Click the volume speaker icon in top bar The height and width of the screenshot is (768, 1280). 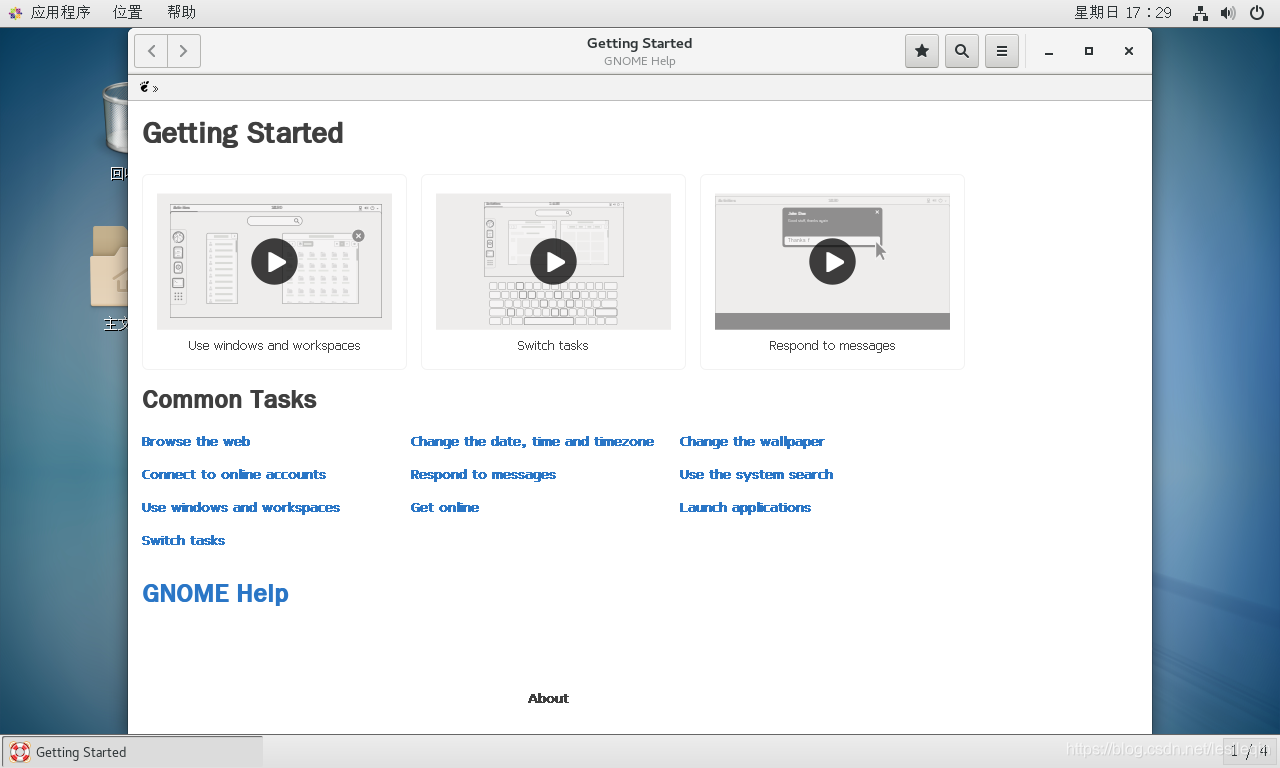1228,13
